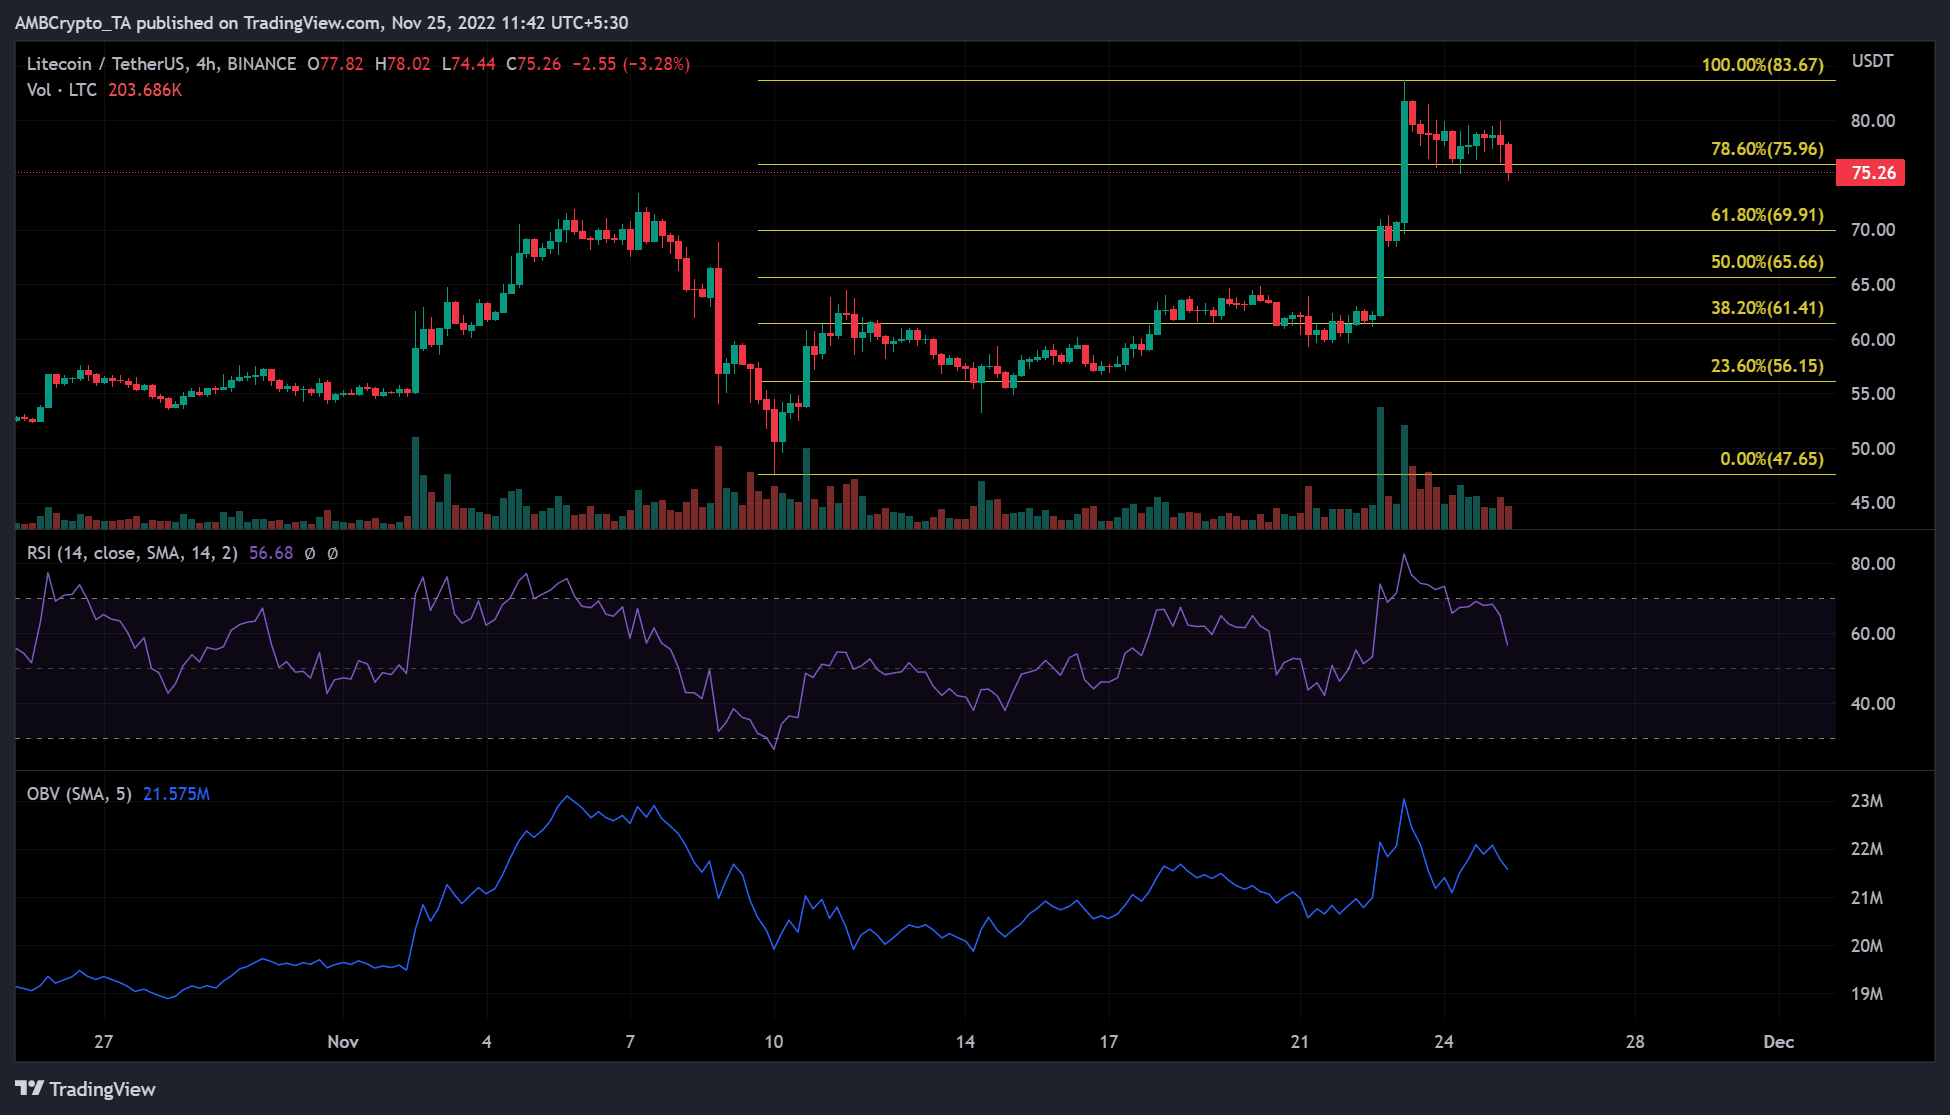Click the Nov date label on time axis
This screenshot has height=1115, width=1950.
[343, 1042]
